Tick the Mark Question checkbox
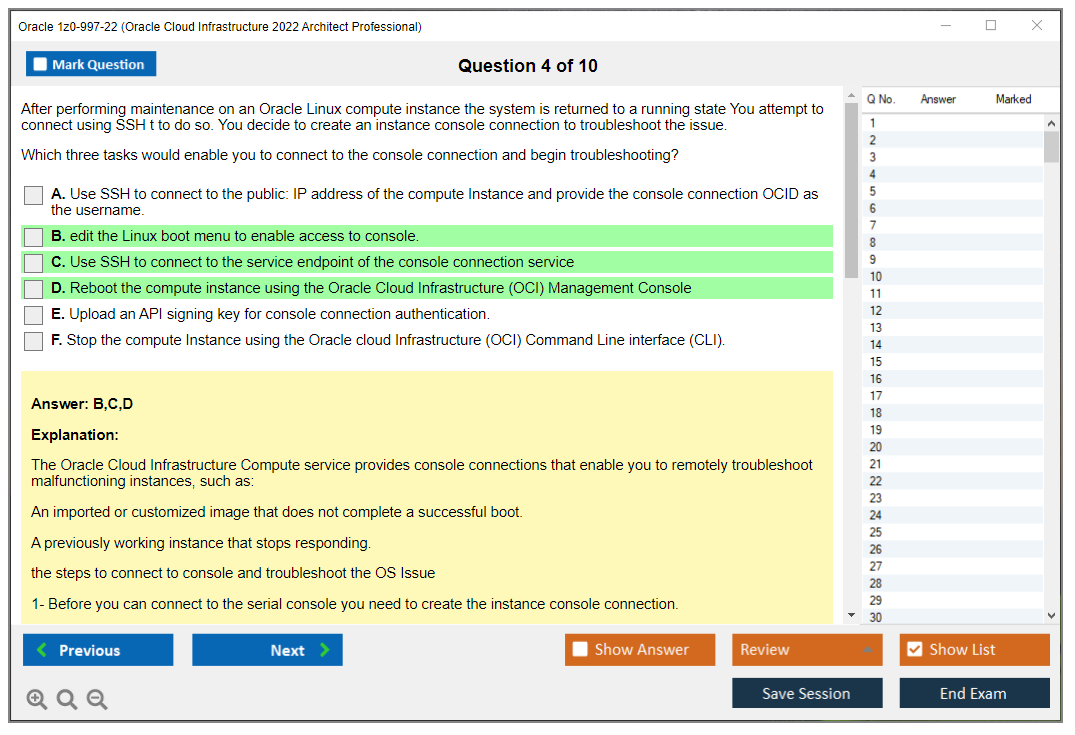Screen dimensions: 1075x735 (40, 65)
